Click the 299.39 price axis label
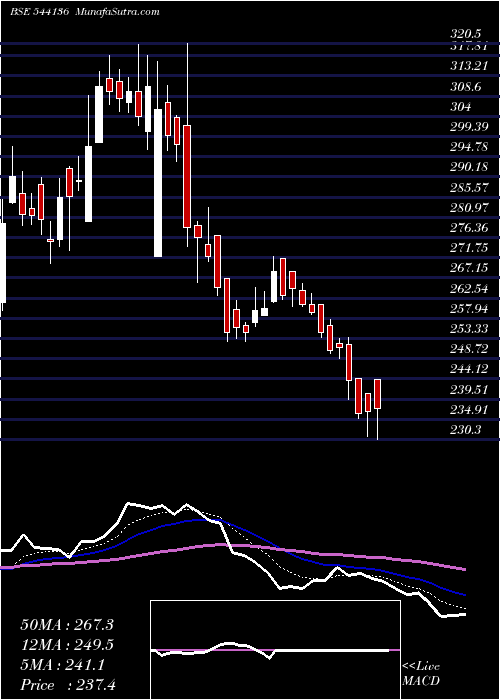Image resolution: width=500 pixels, height=700 pixels. click(469, 127)
